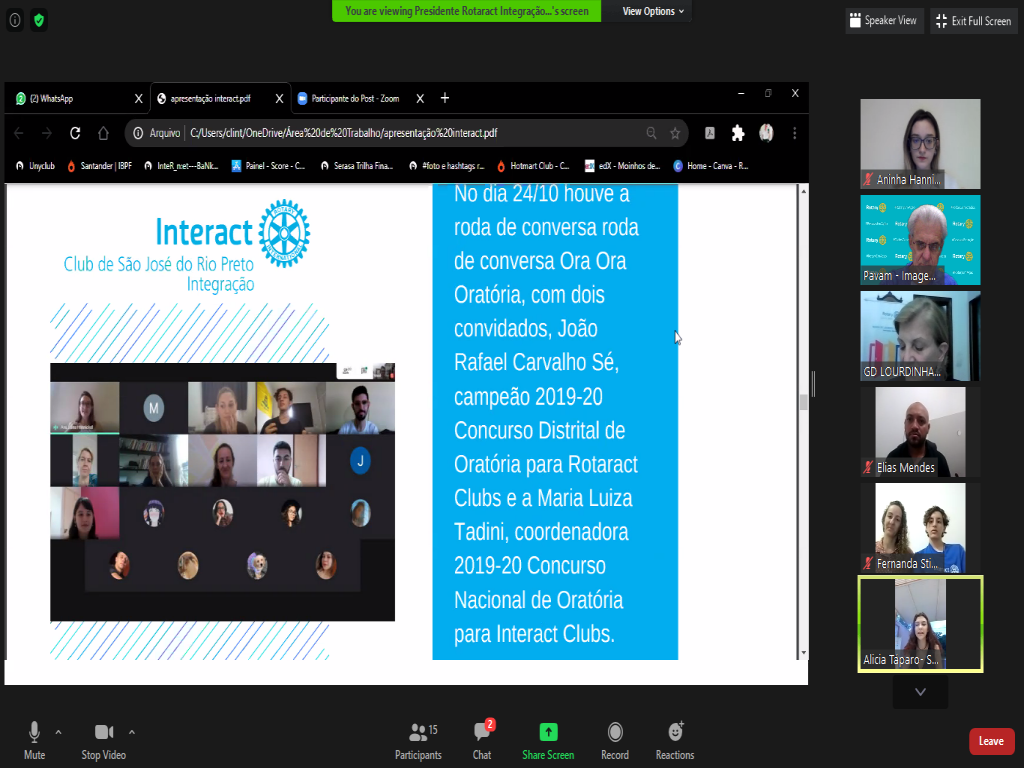Exit Full Screen mode
Screen dimensions: 1024x768
(973, 21)
